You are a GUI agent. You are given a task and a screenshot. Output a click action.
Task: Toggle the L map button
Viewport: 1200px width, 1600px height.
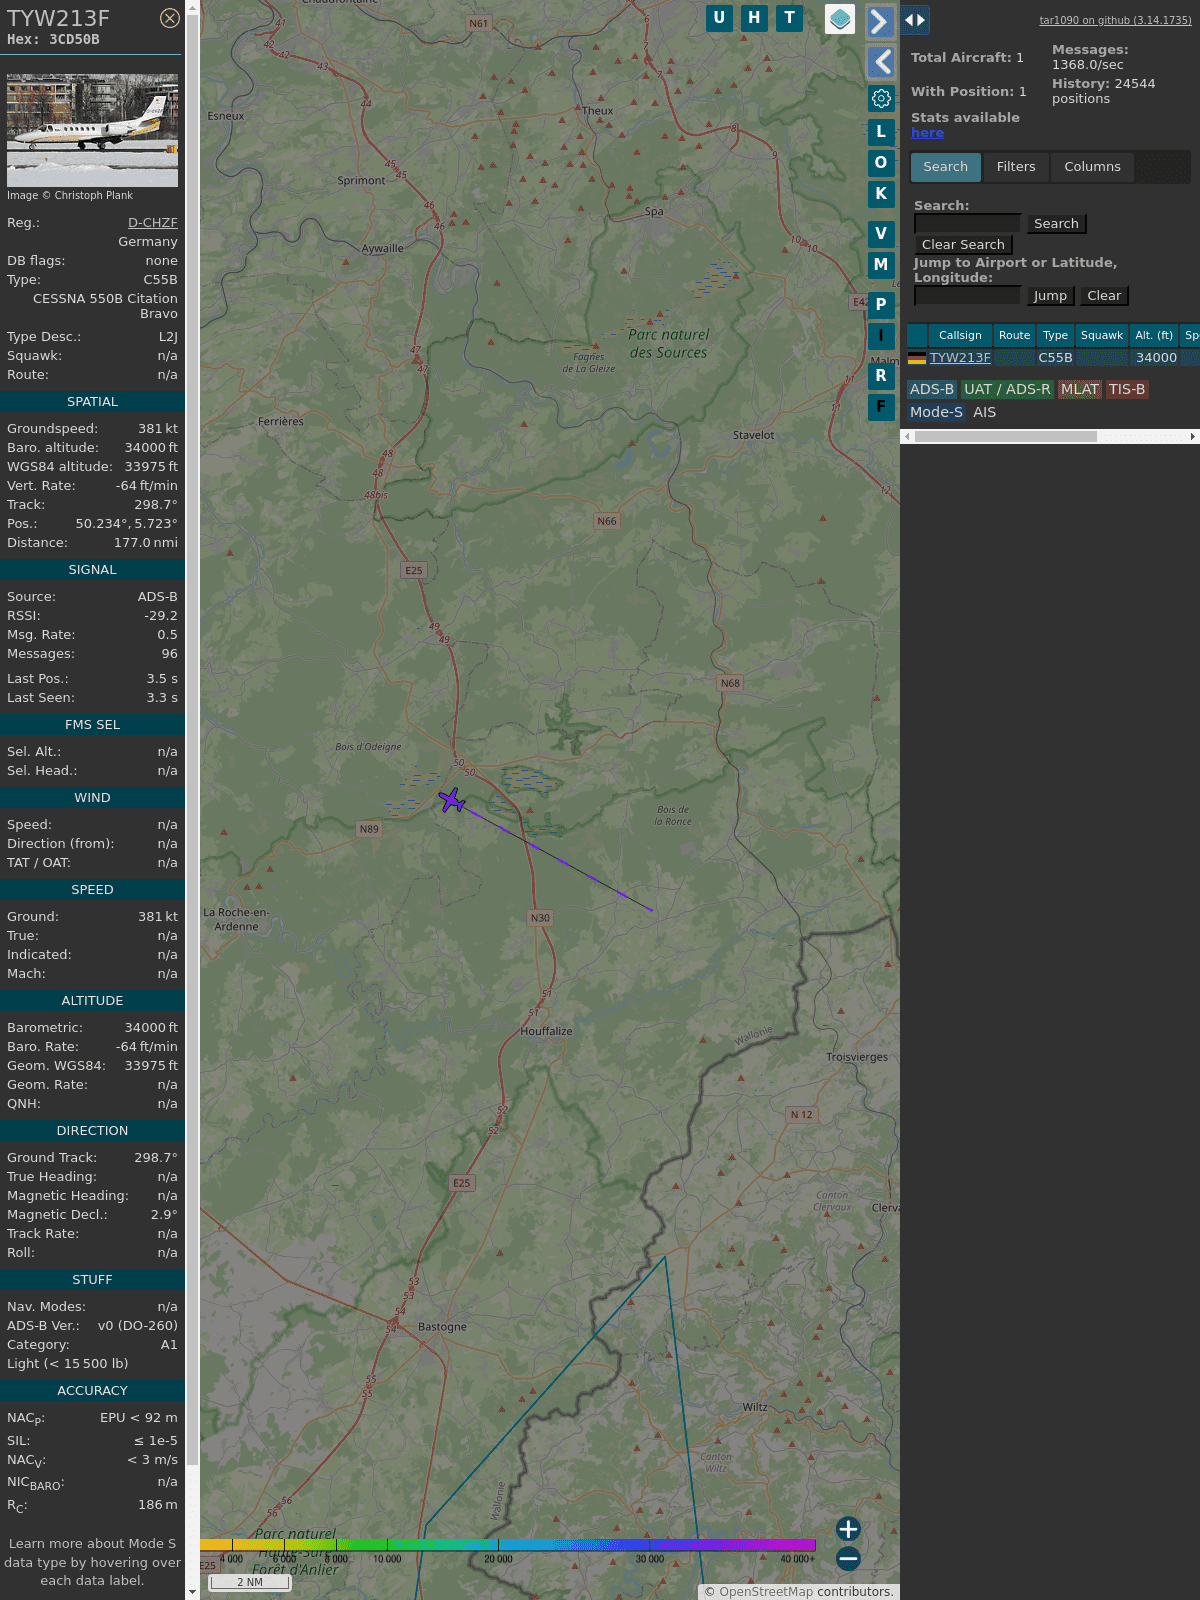click(x=881, y=131)
